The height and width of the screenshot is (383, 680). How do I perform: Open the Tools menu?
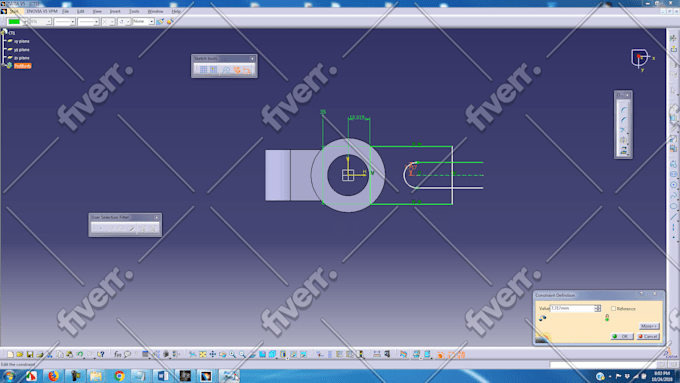coord(134,11)
